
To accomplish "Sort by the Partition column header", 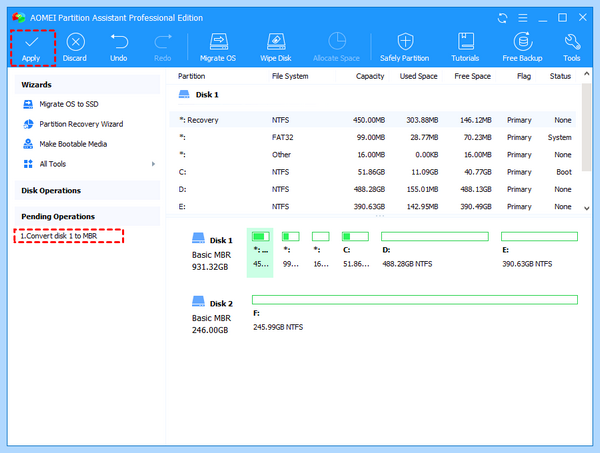I will (191, 76).
